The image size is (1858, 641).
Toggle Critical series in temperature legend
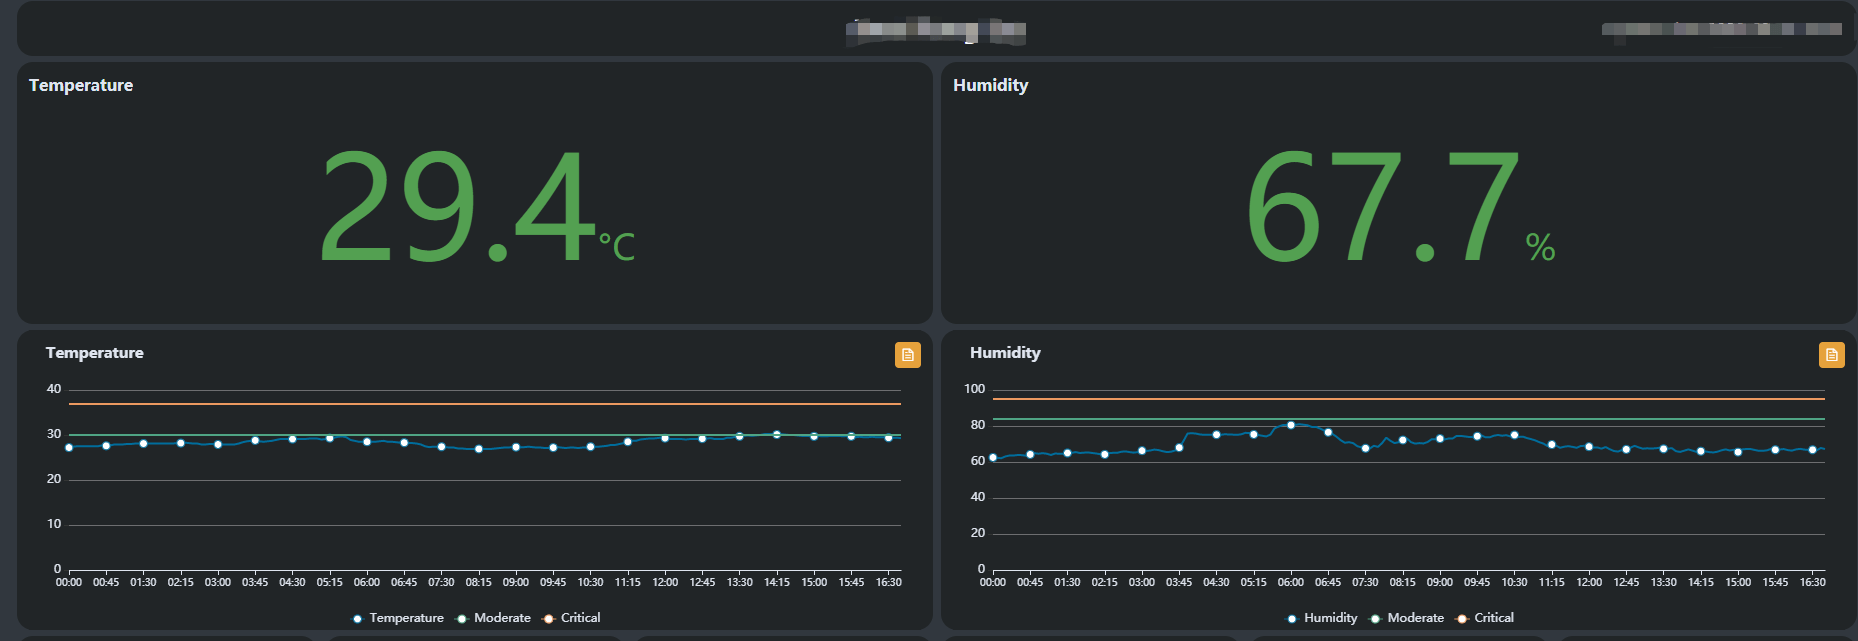pos(571,618)
